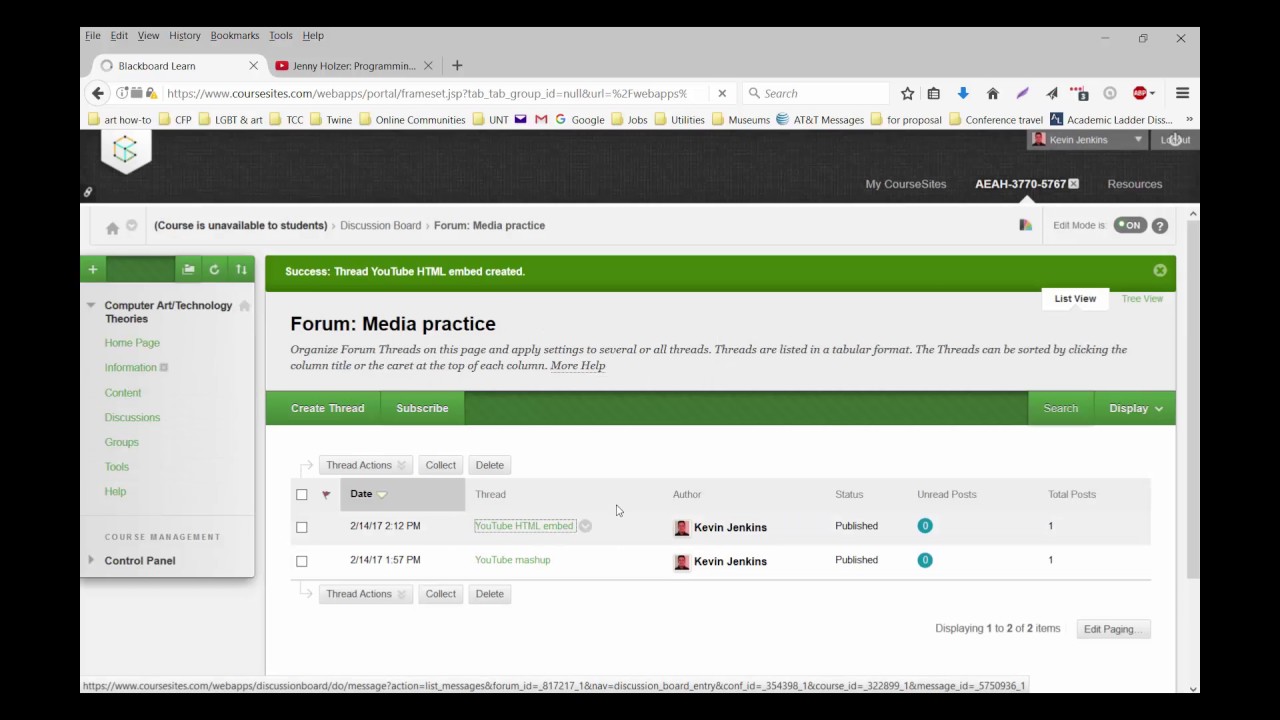The height and width of the screenshot is (720, 1280).
Task: Open Resources tab
Action: point(1135,184)
